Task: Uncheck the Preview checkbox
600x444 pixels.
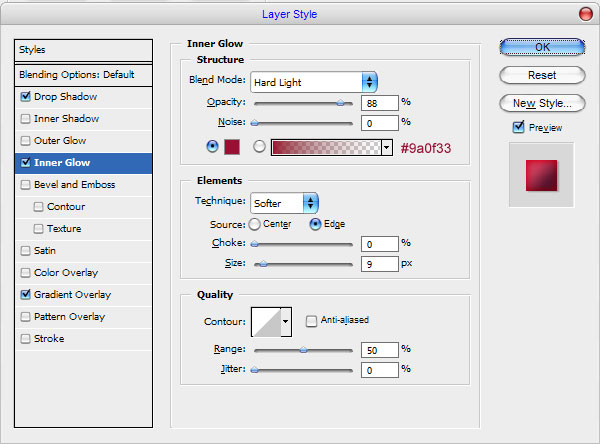Action: [x=518, y=127]
